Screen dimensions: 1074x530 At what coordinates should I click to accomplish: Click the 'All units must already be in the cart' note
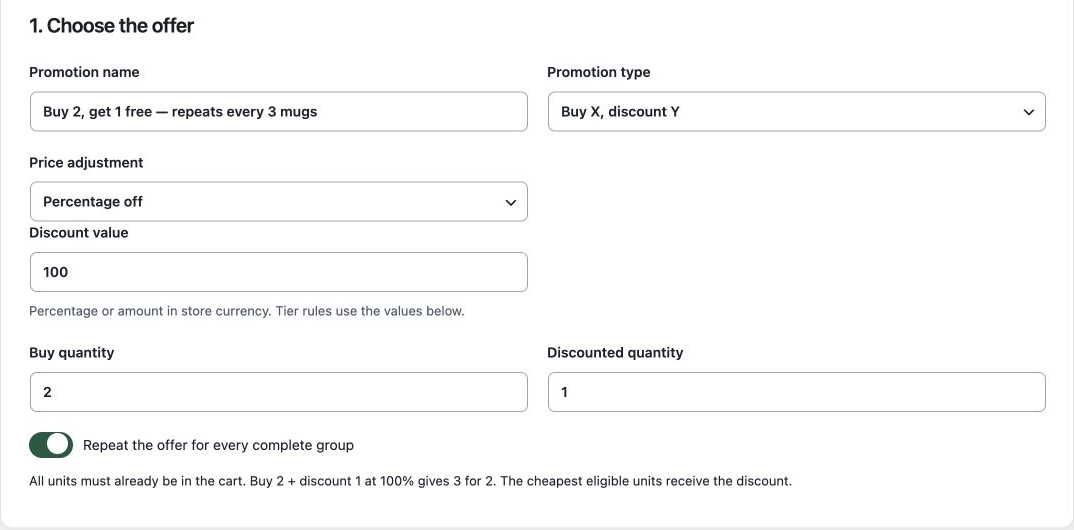[x=410, y=481]
